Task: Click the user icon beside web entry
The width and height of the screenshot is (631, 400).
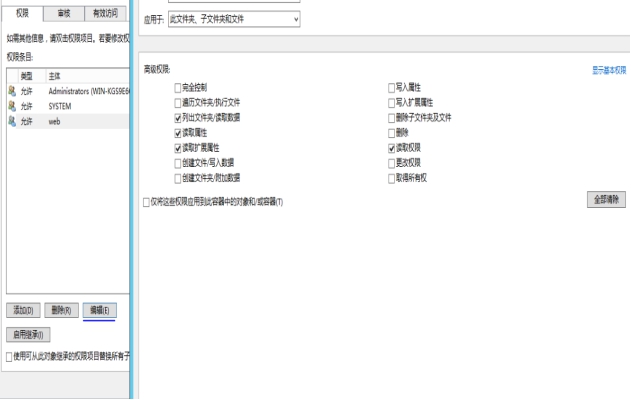Action: 12,121
